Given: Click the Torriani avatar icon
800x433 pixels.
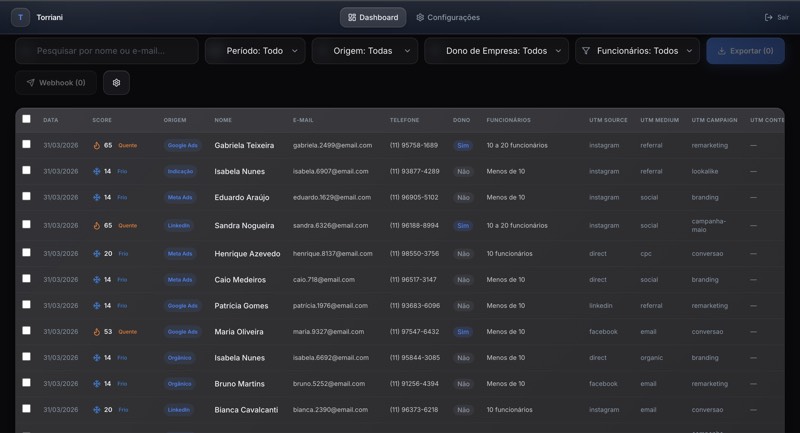Looking at the screenshot, I should pyautogui.click(x=20, y=17).
